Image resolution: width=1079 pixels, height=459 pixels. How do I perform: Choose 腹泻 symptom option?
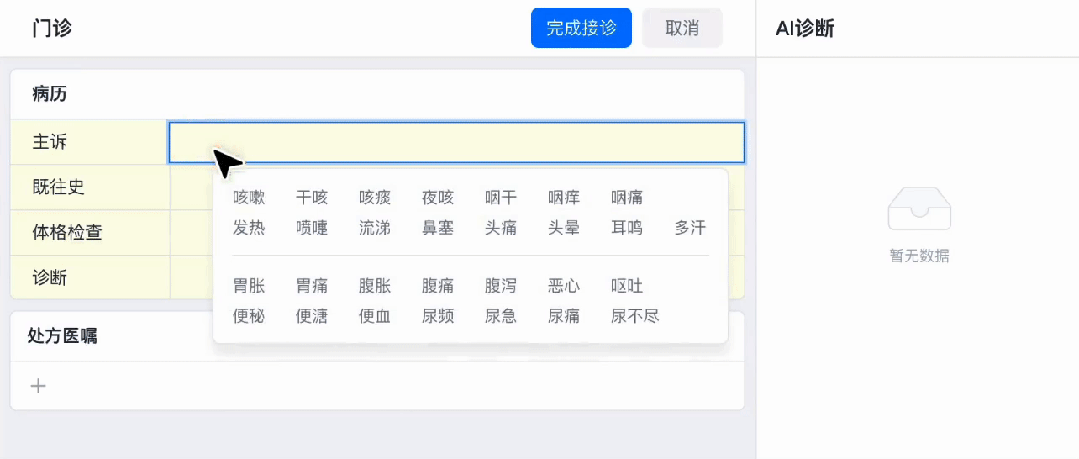[501, 287]
